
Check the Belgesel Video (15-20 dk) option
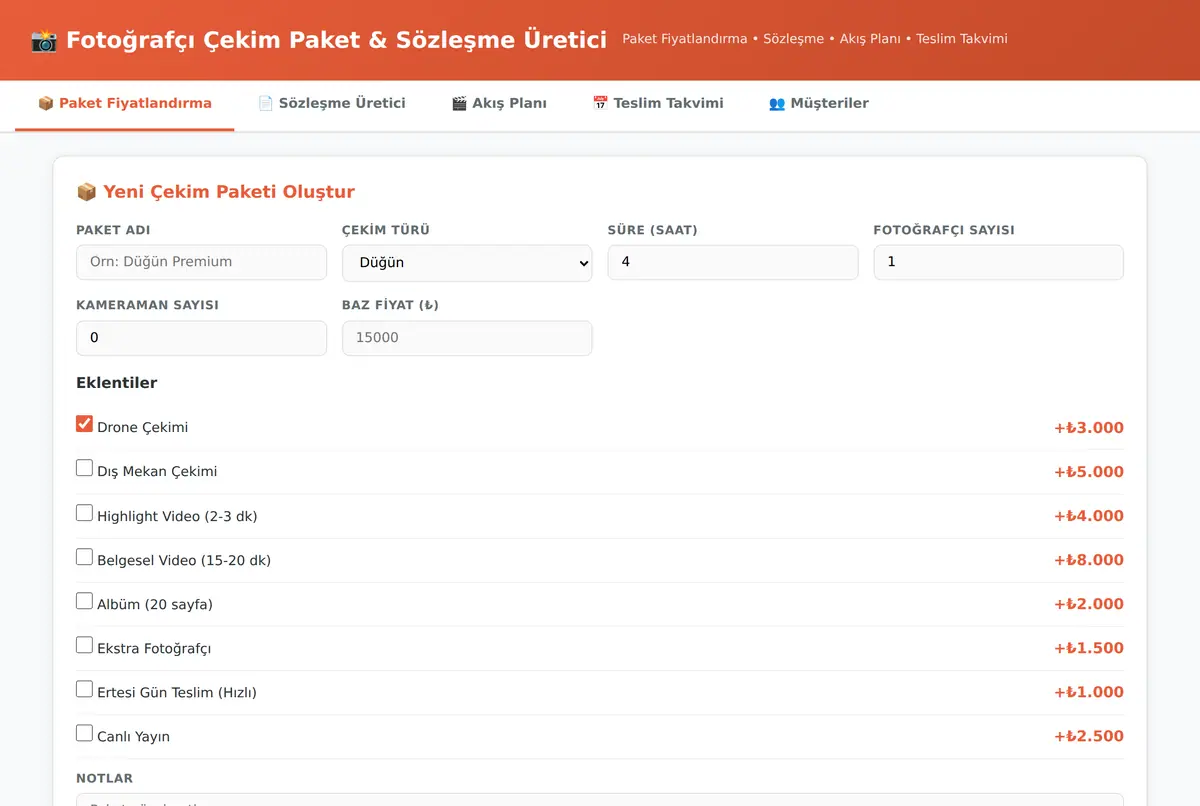[84, 556]
